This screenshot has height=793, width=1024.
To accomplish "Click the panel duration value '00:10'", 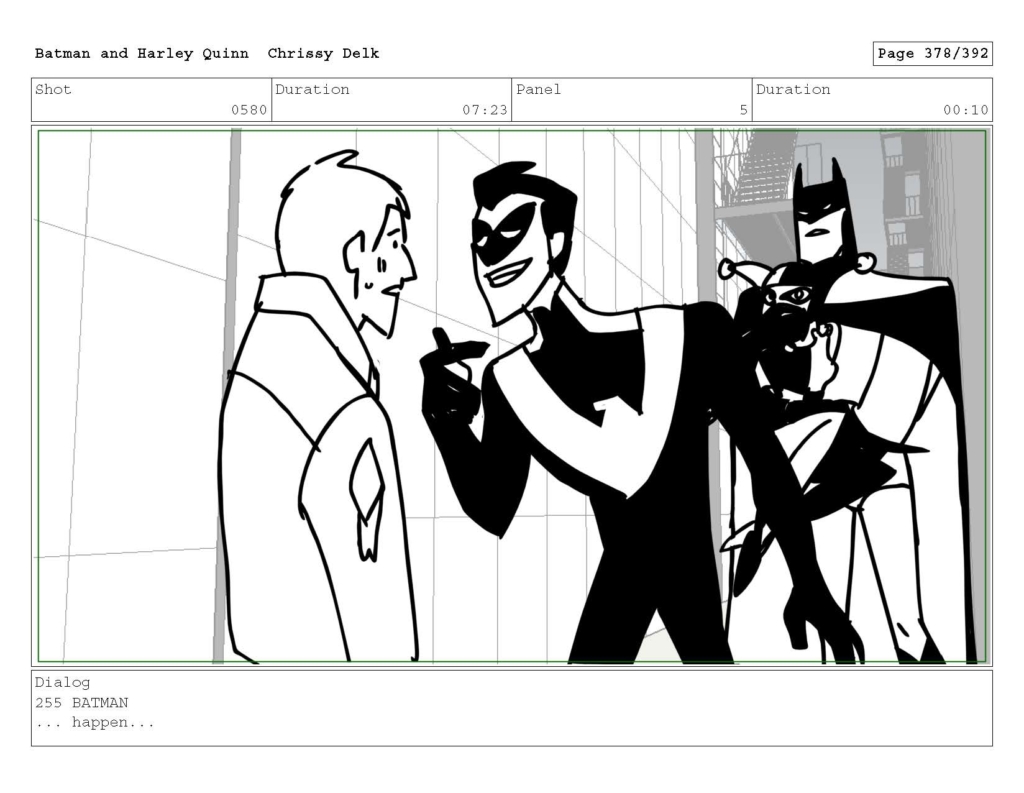I will 965,110.
